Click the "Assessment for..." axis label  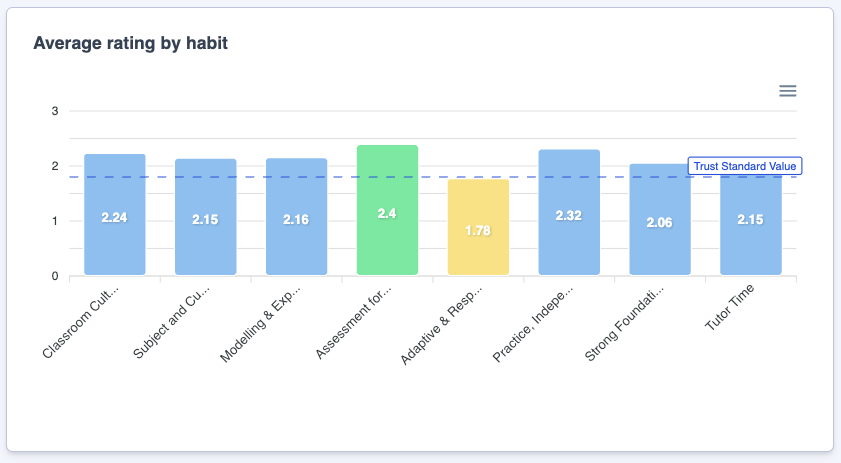(x=355, y=322)
